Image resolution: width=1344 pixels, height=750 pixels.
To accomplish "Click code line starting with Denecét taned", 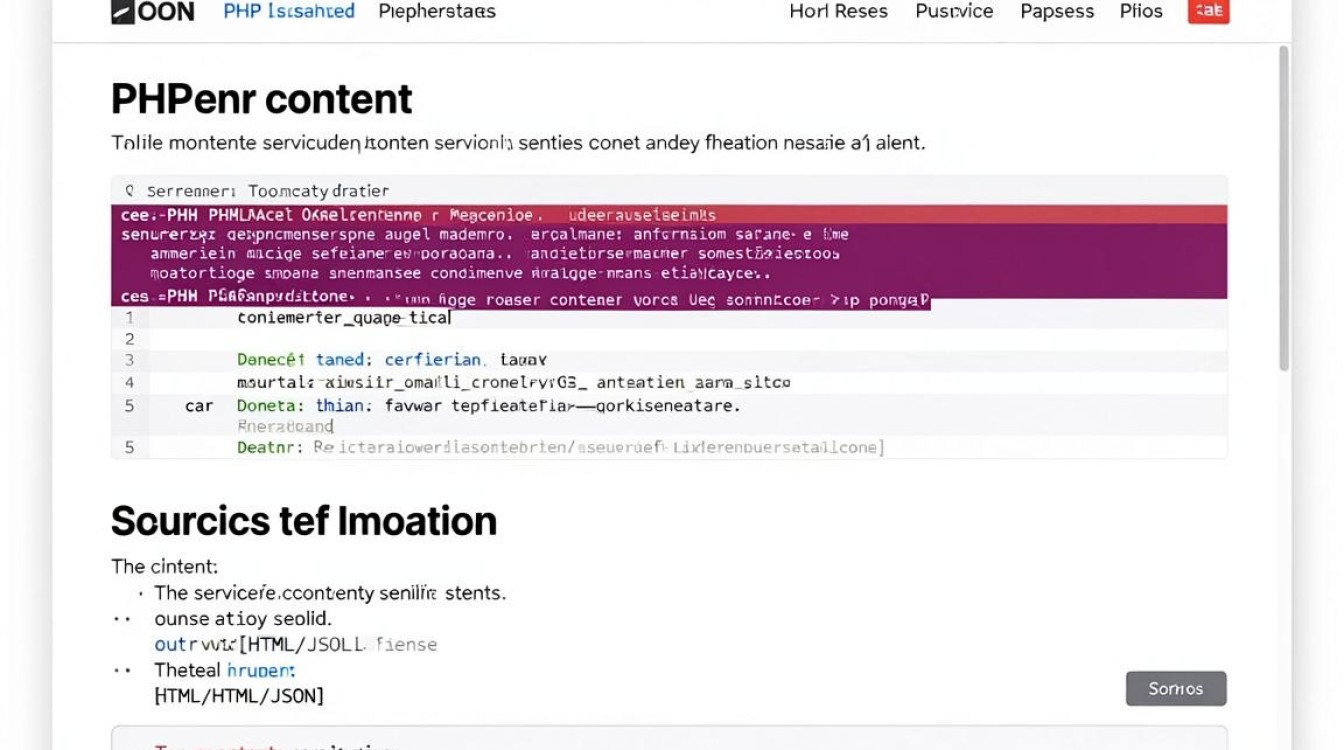I will pos(392,359).
